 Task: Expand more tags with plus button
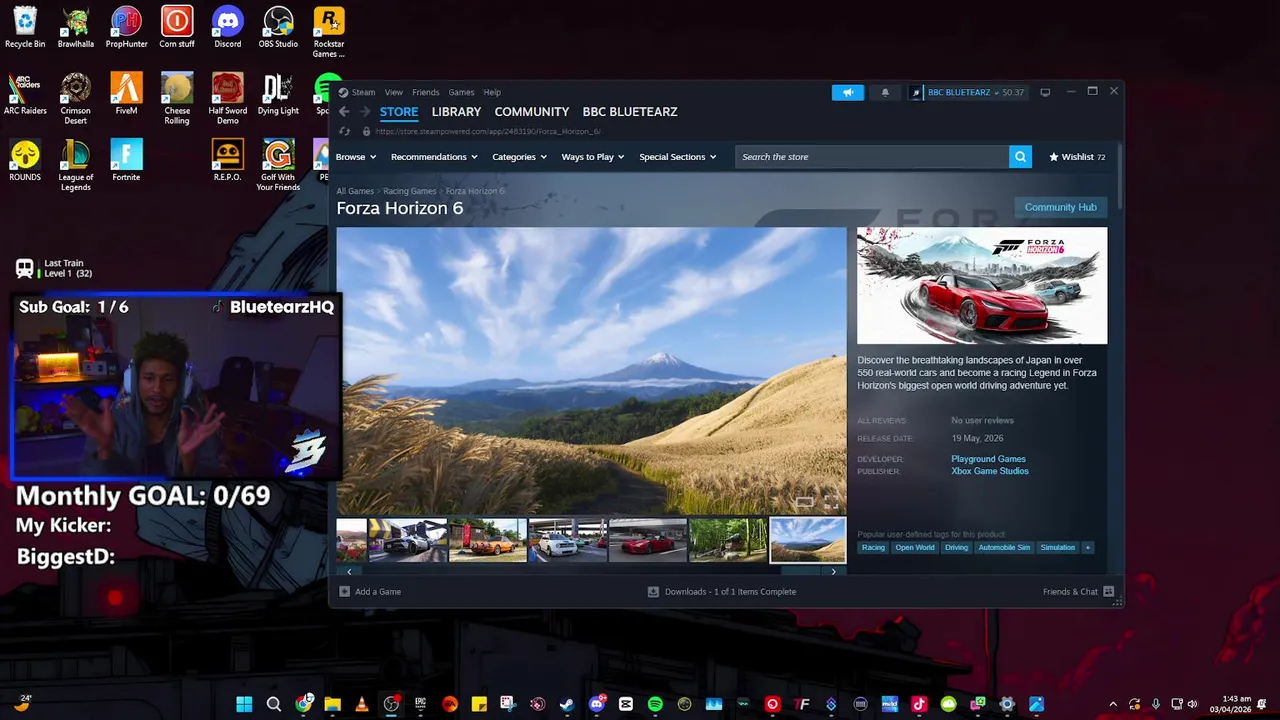pos(1088,547)
